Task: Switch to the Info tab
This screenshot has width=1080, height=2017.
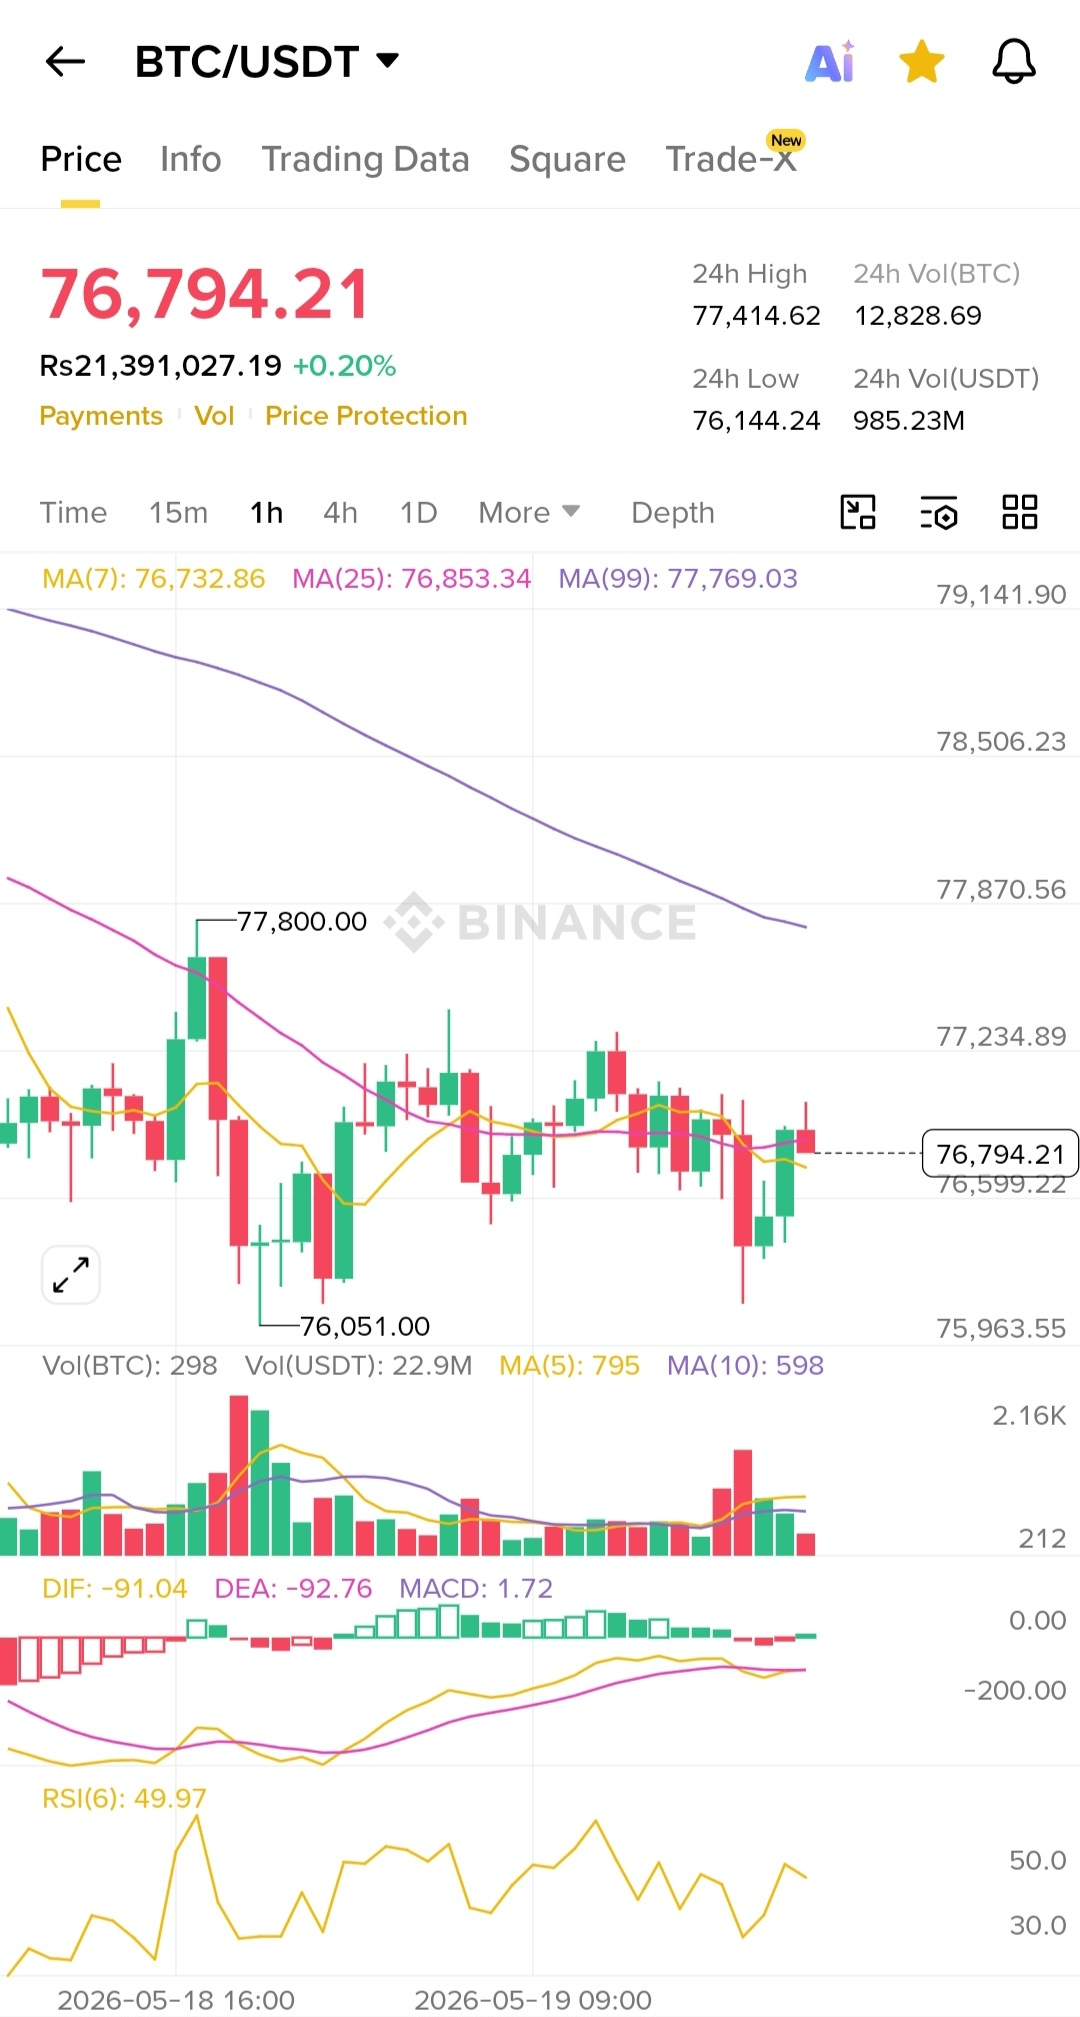Action: click(x=191, y=159)
